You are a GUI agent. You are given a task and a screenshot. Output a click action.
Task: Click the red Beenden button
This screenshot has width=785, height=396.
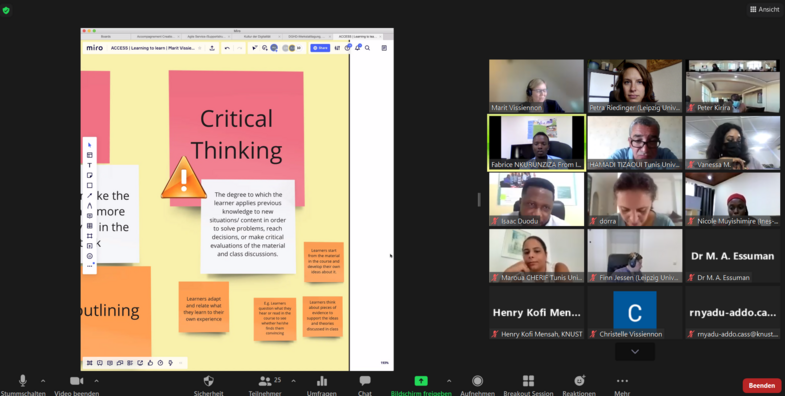[x=761, y=385]
